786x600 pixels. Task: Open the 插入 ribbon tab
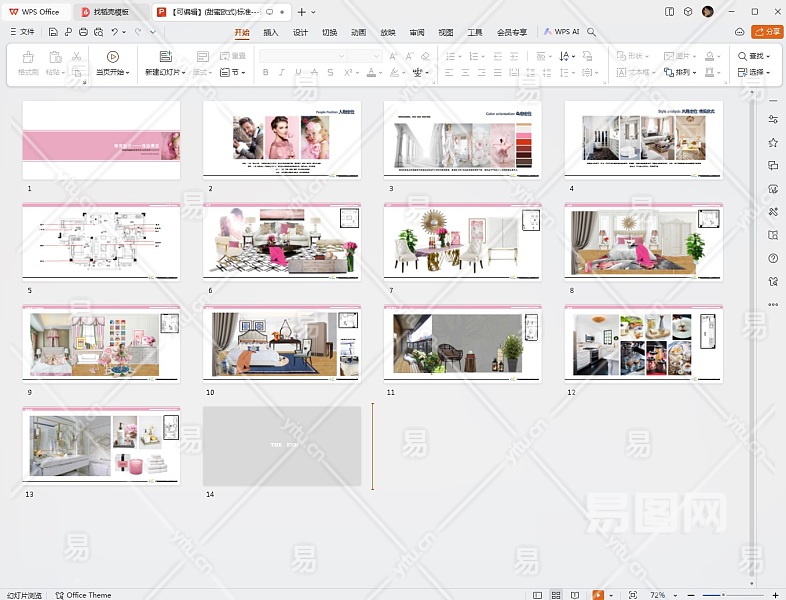coord(271,32)
